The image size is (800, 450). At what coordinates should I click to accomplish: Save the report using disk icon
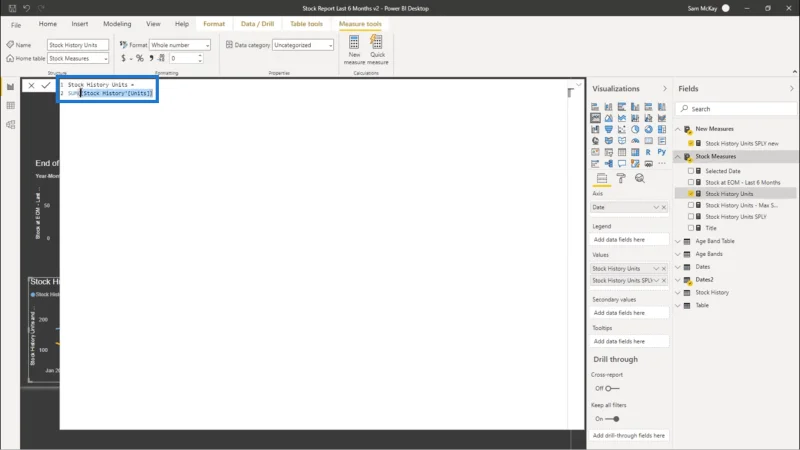click(12, 8)
